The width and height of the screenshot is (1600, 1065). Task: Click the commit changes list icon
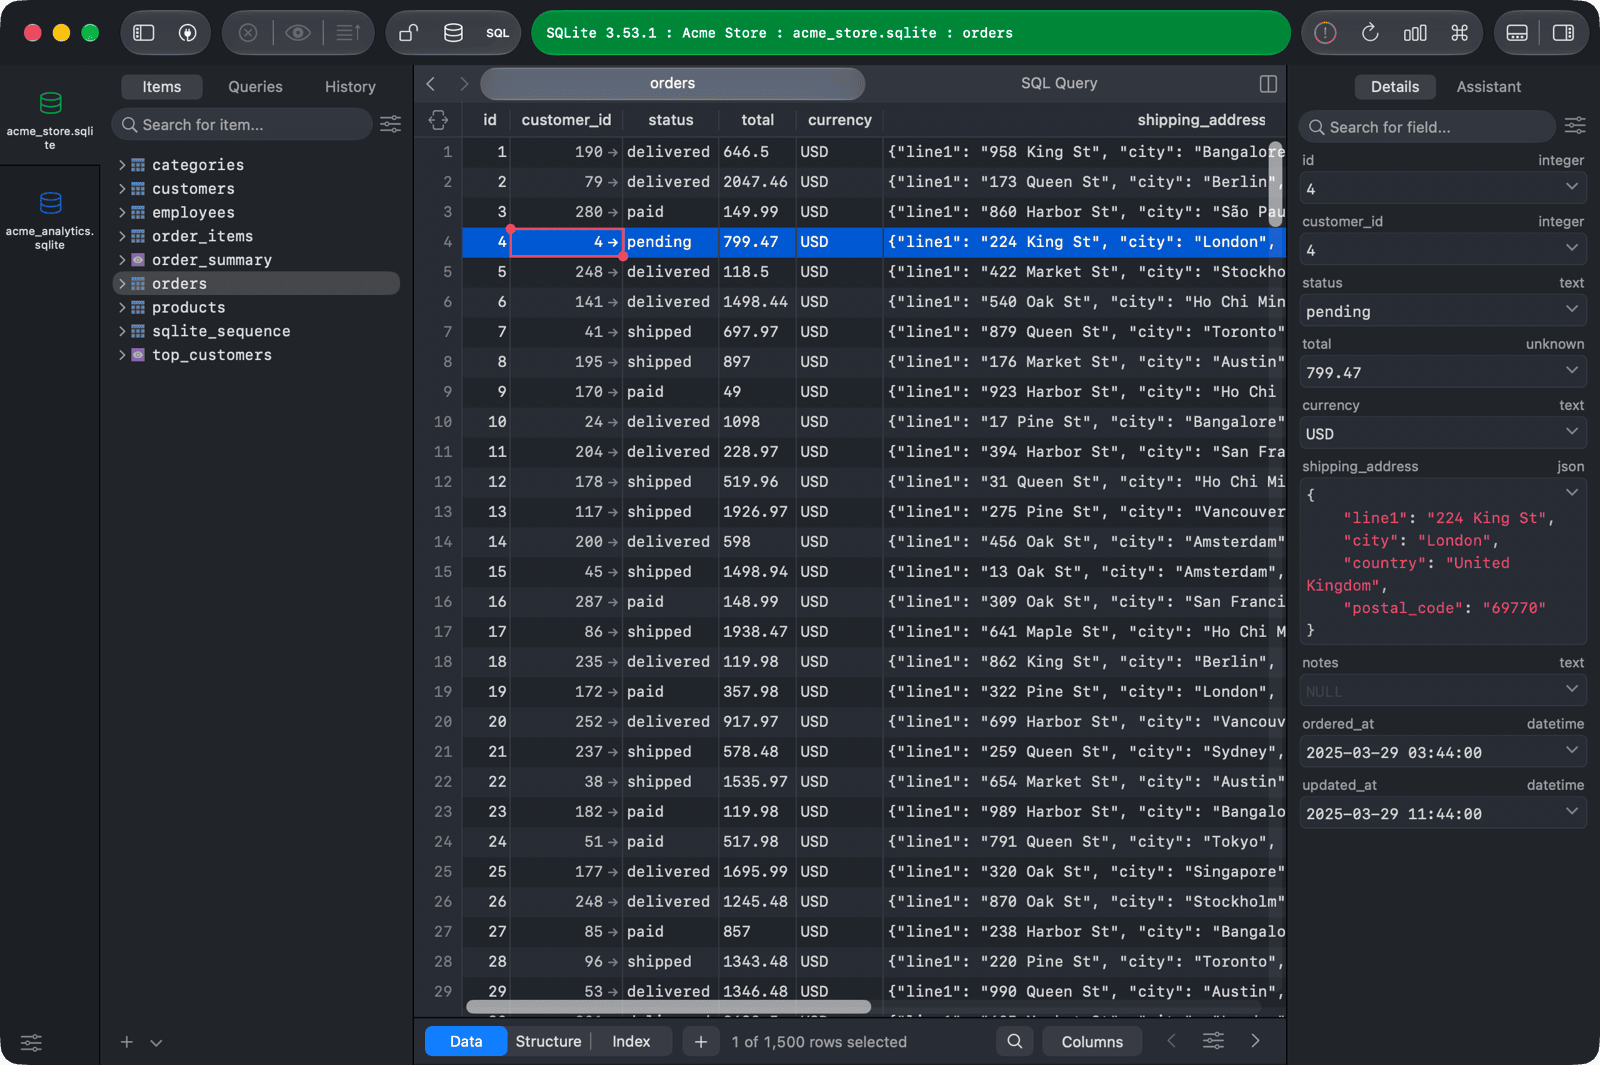[347, 33]
